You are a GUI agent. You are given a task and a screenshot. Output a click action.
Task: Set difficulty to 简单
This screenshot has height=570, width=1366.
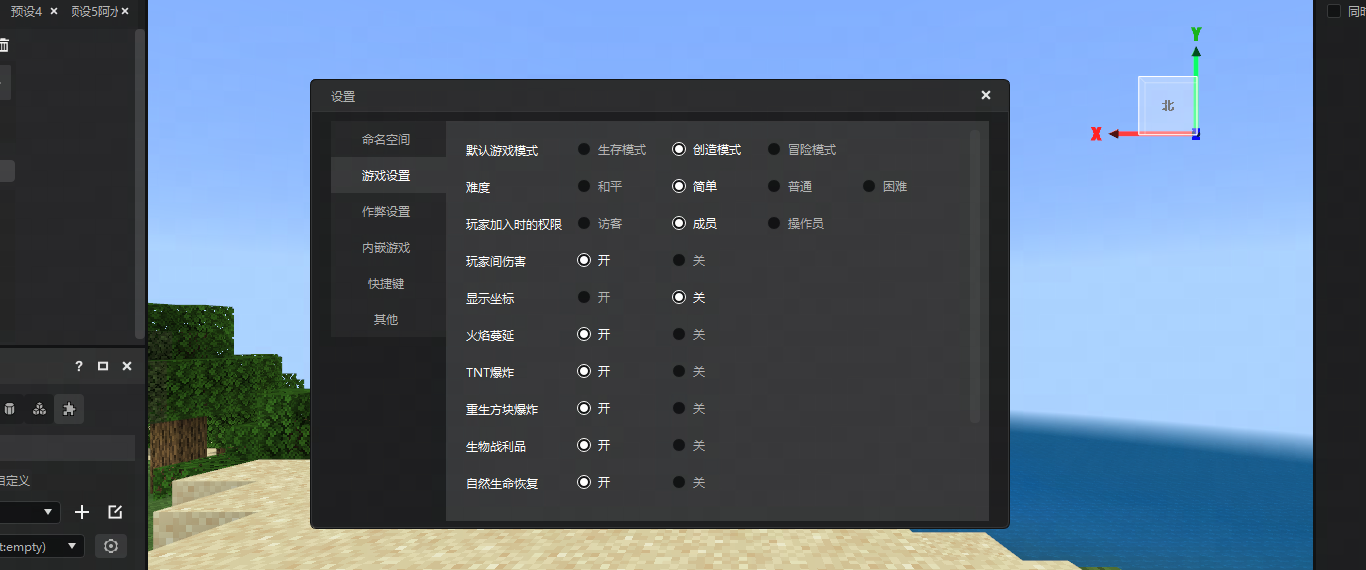click(x=679, y=187)
